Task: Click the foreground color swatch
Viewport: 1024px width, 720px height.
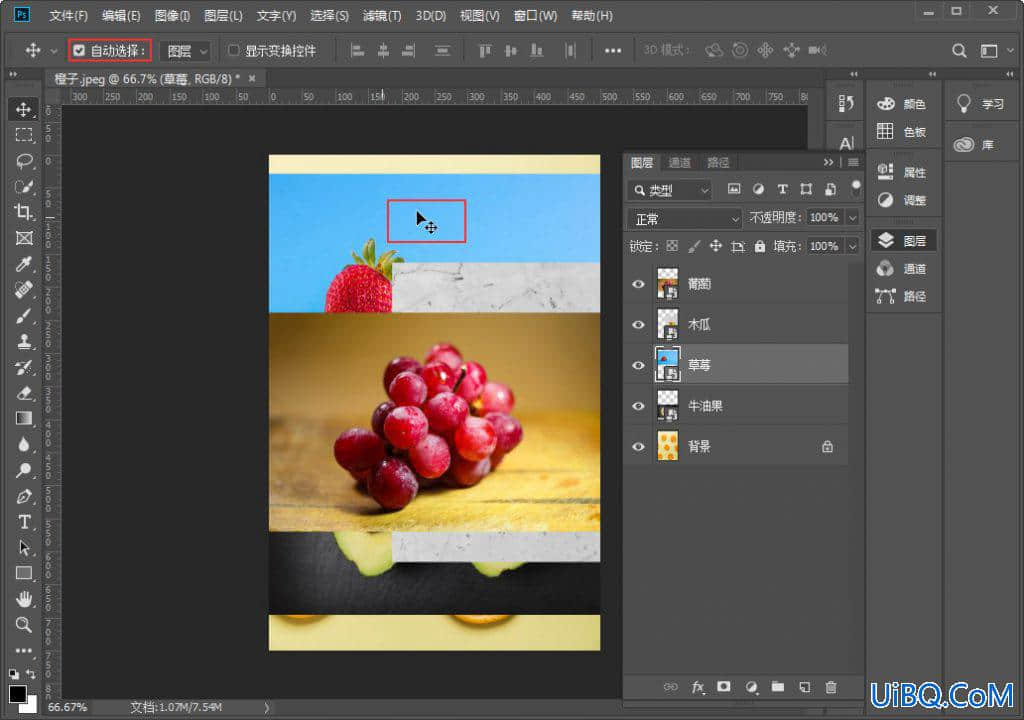Action: (18, 693)
